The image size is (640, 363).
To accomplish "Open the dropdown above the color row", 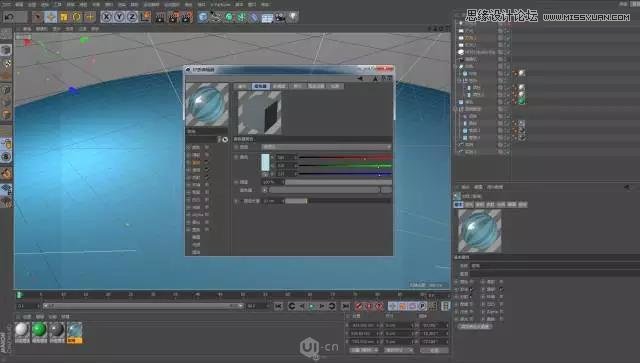I will coord(327,147).
